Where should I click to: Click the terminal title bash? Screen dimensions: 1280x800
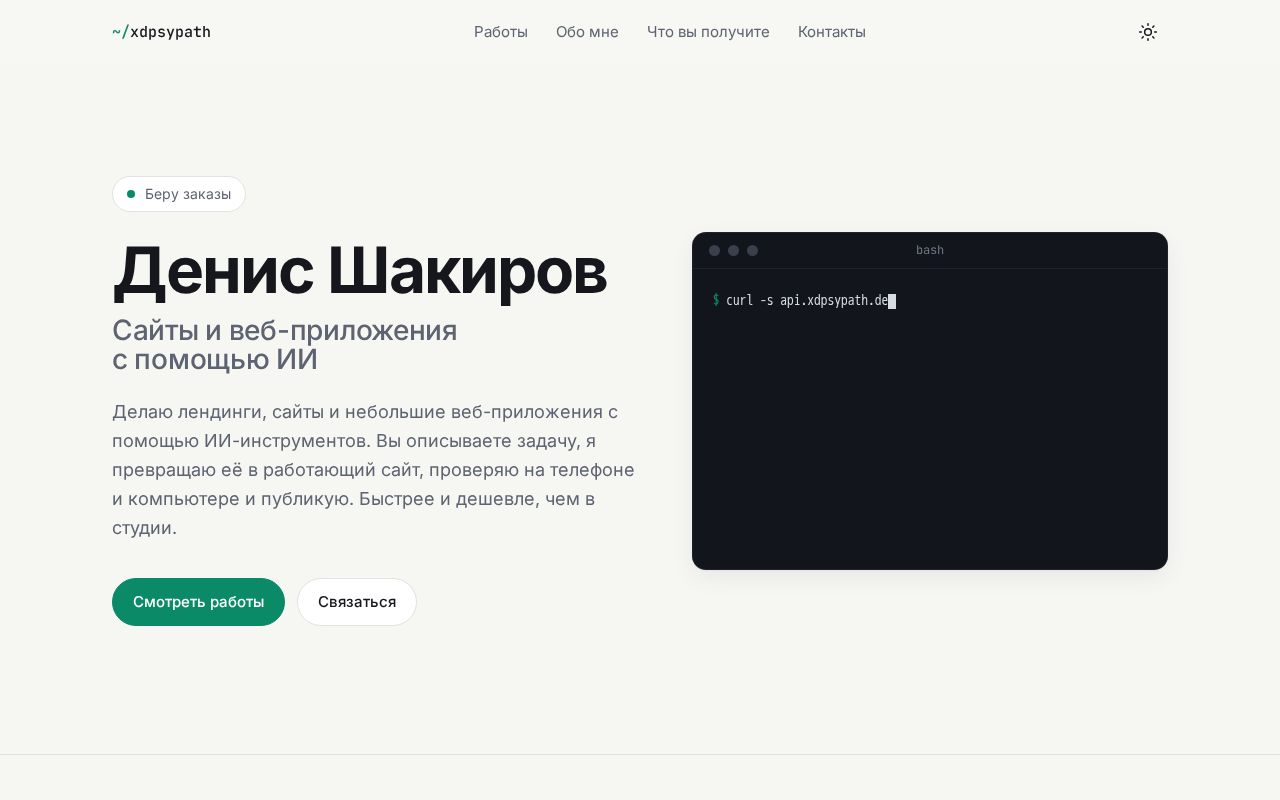(x=930, y=250)
